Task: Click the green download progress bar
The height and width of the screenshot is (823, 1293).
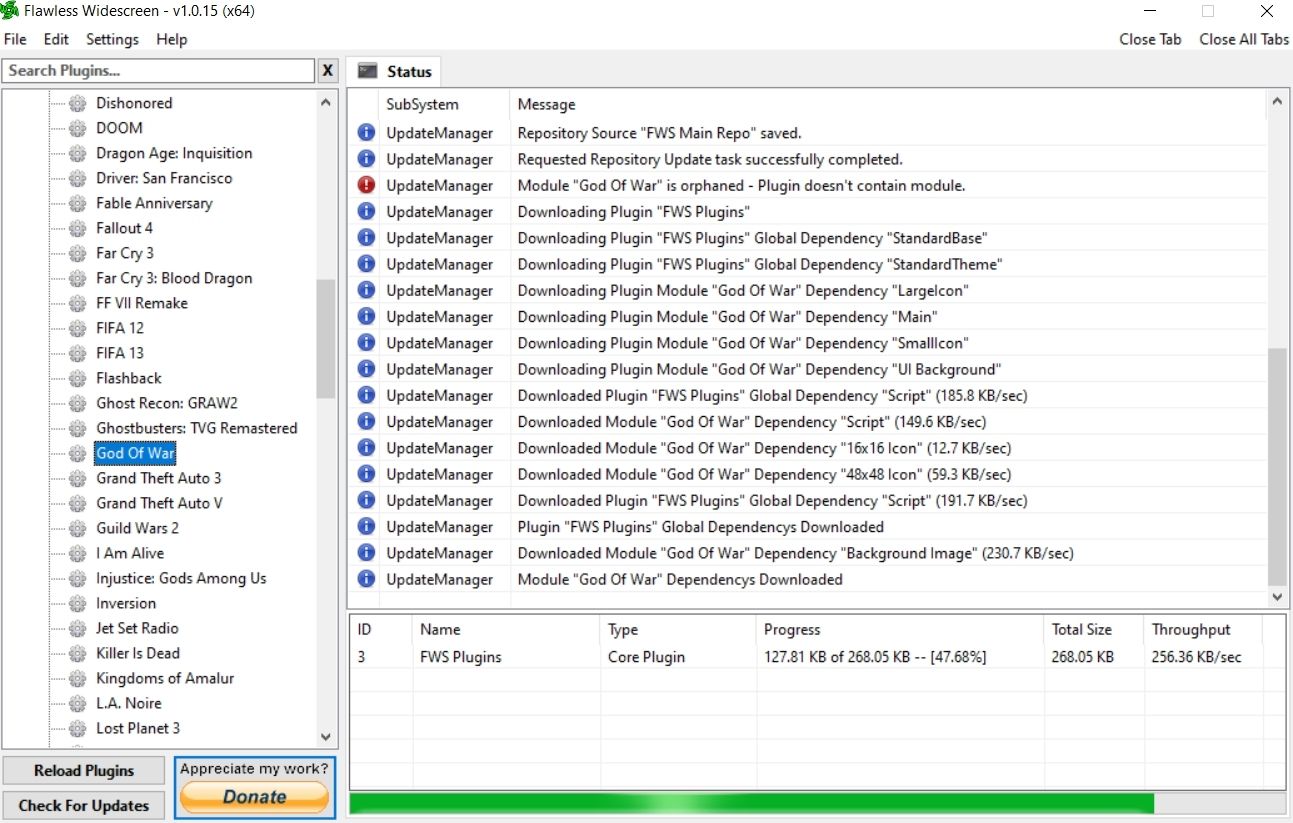Action: coord(750,803)
